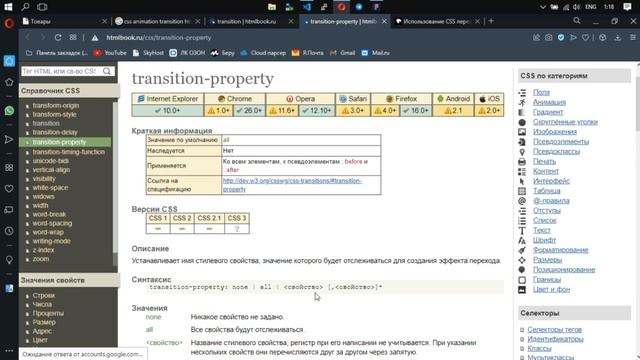640x360 pixels.
Task: Open the ad blocker shield icon
Action: [561, 38]
